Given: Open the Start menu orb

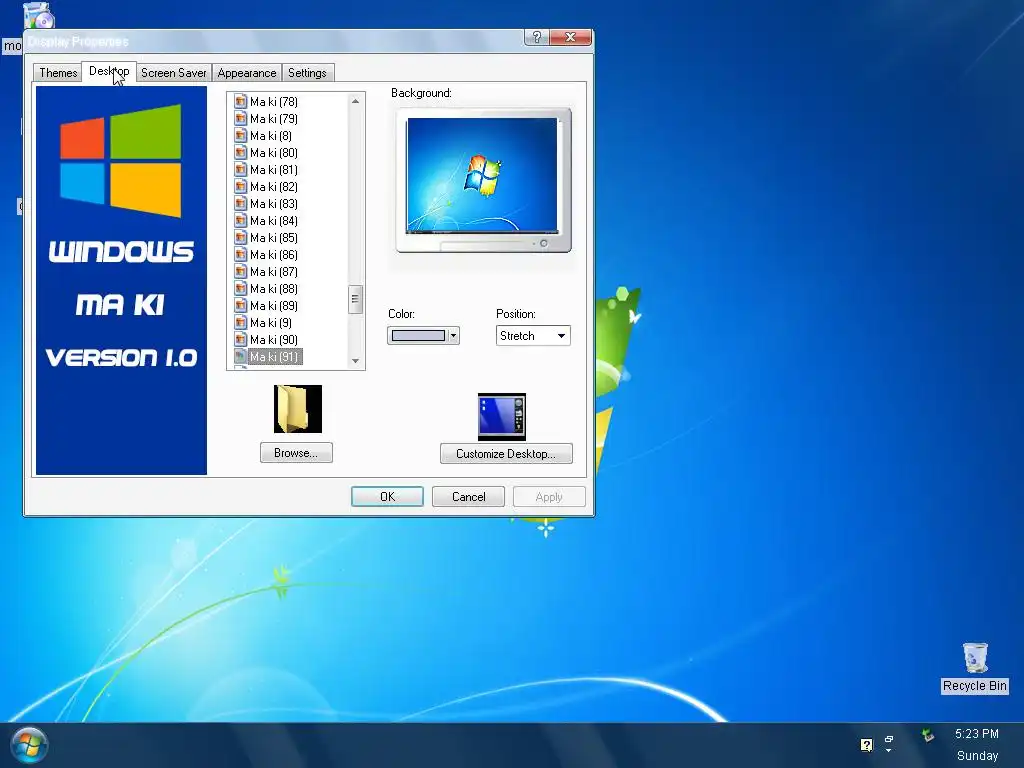Looking at the screenshot, I should click(29, 744).
